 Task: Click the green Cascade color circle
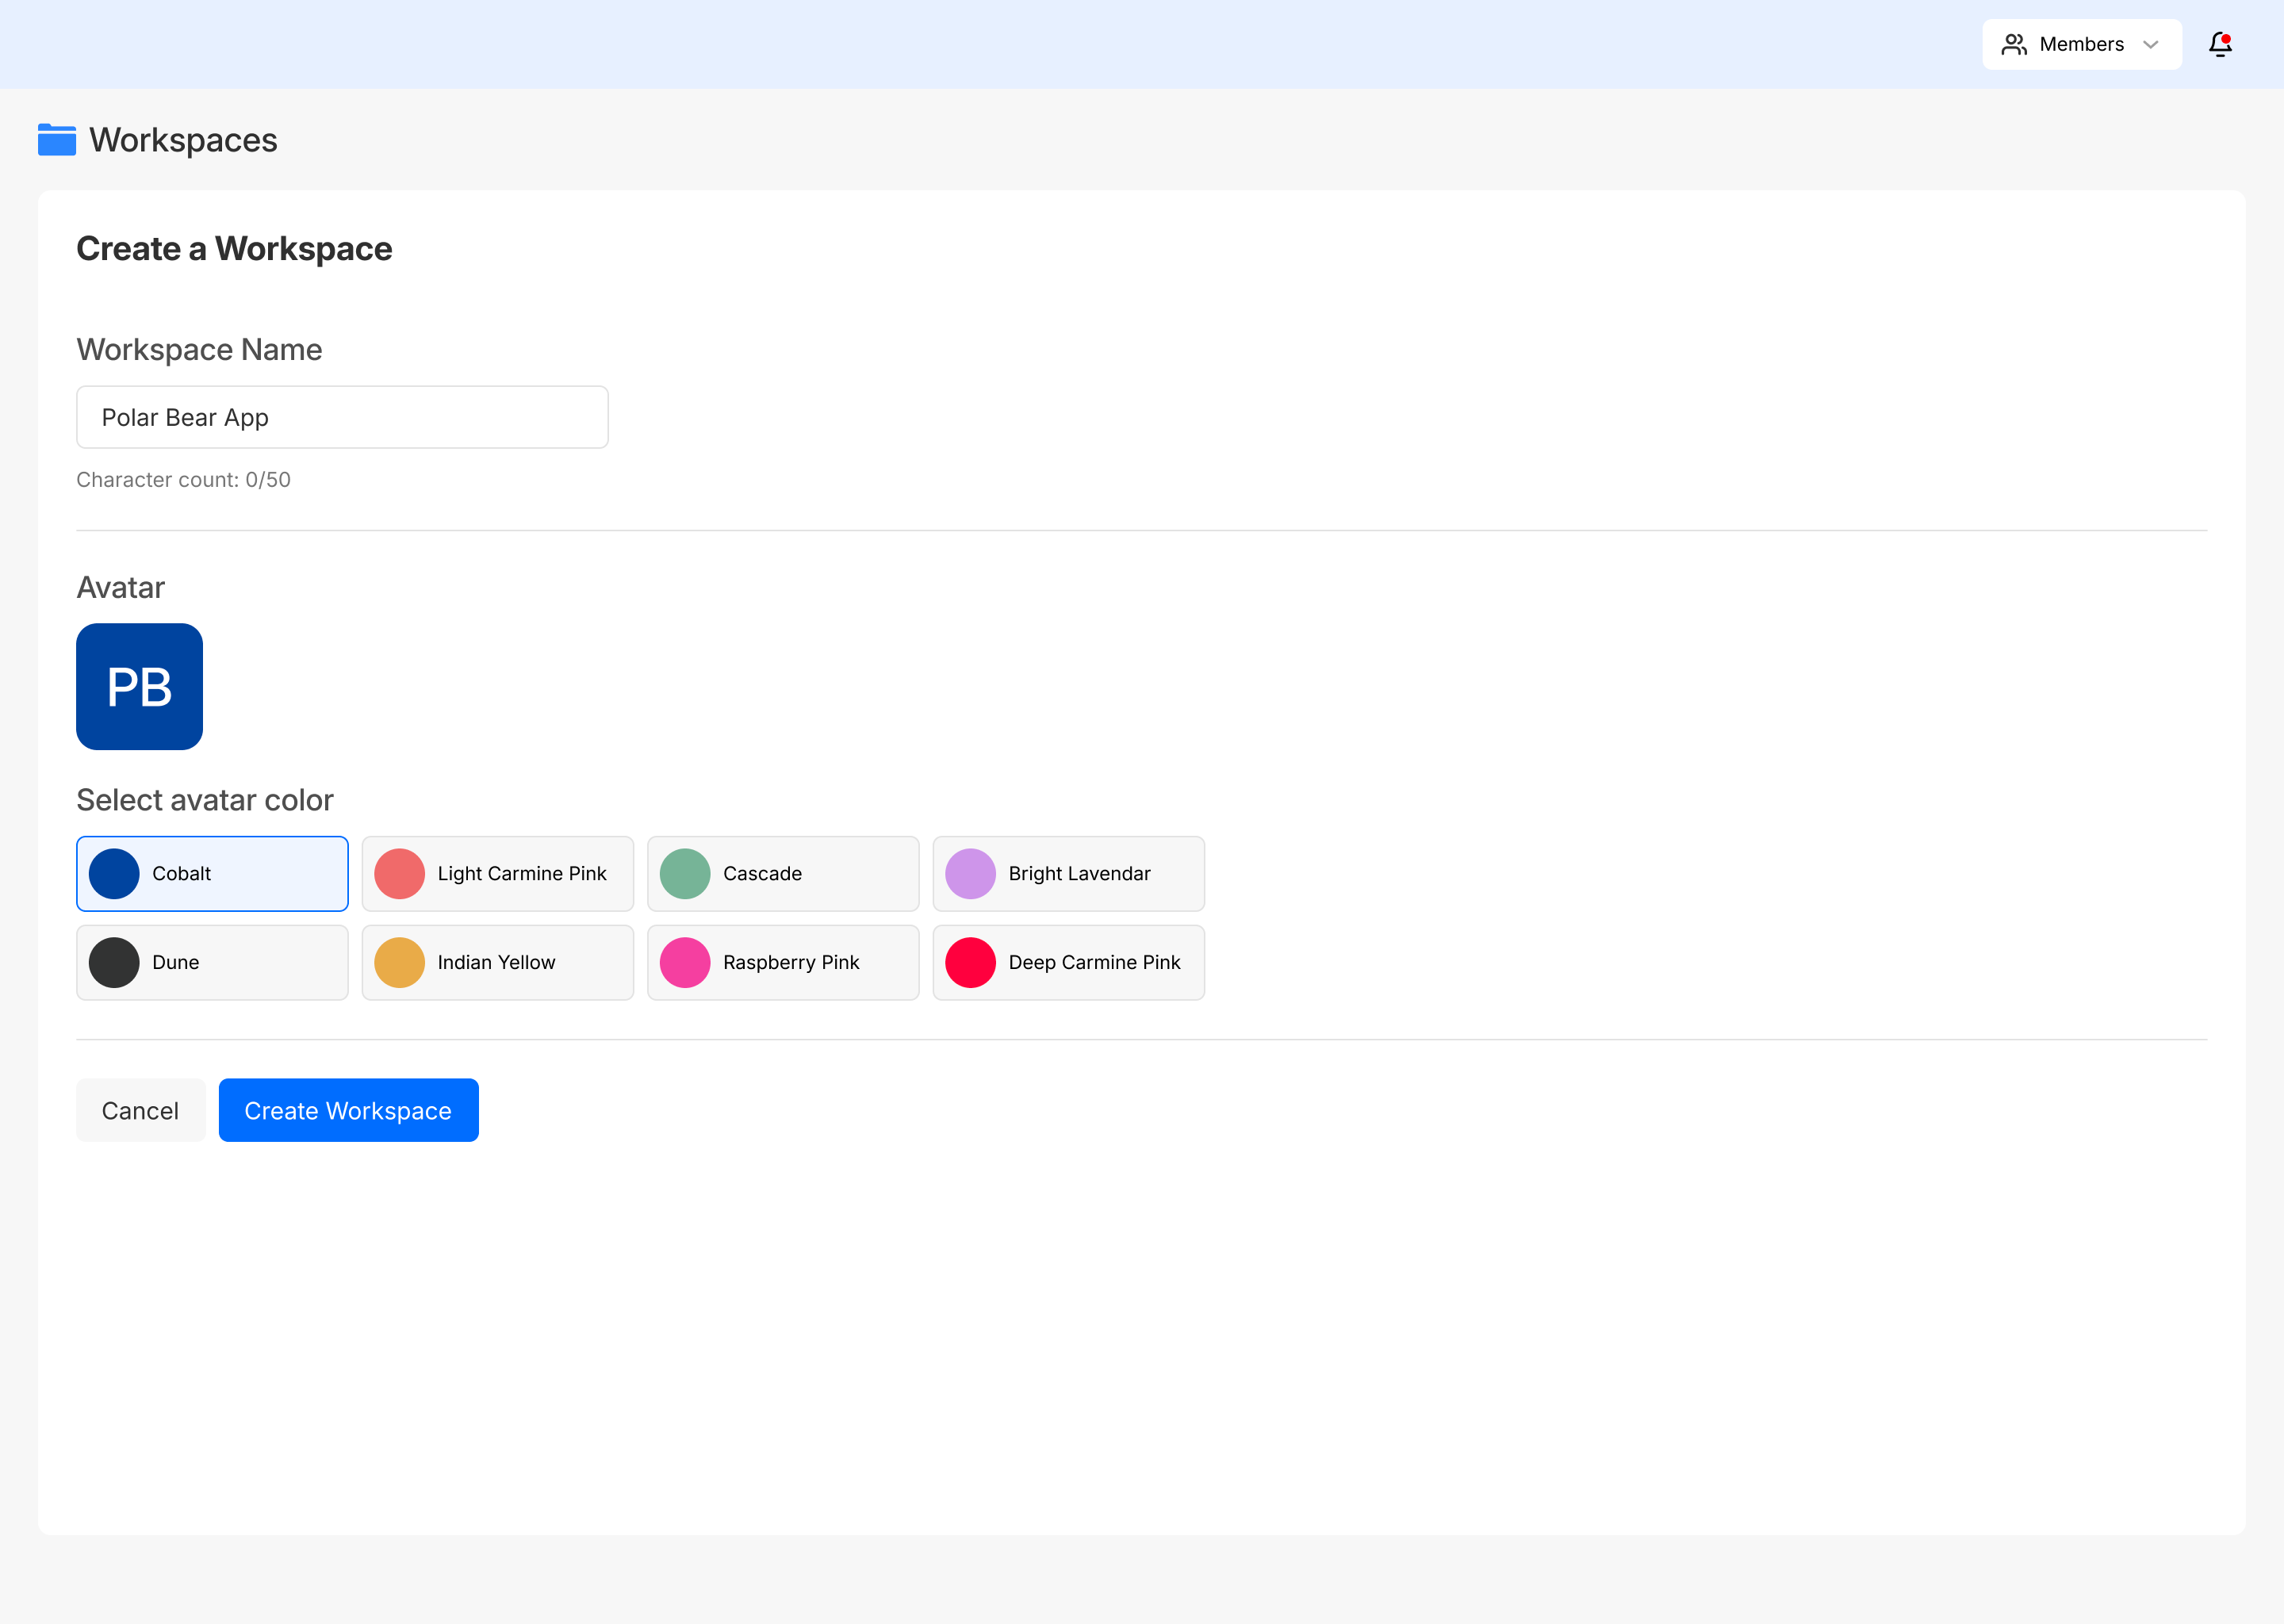(x=685, y=874)
